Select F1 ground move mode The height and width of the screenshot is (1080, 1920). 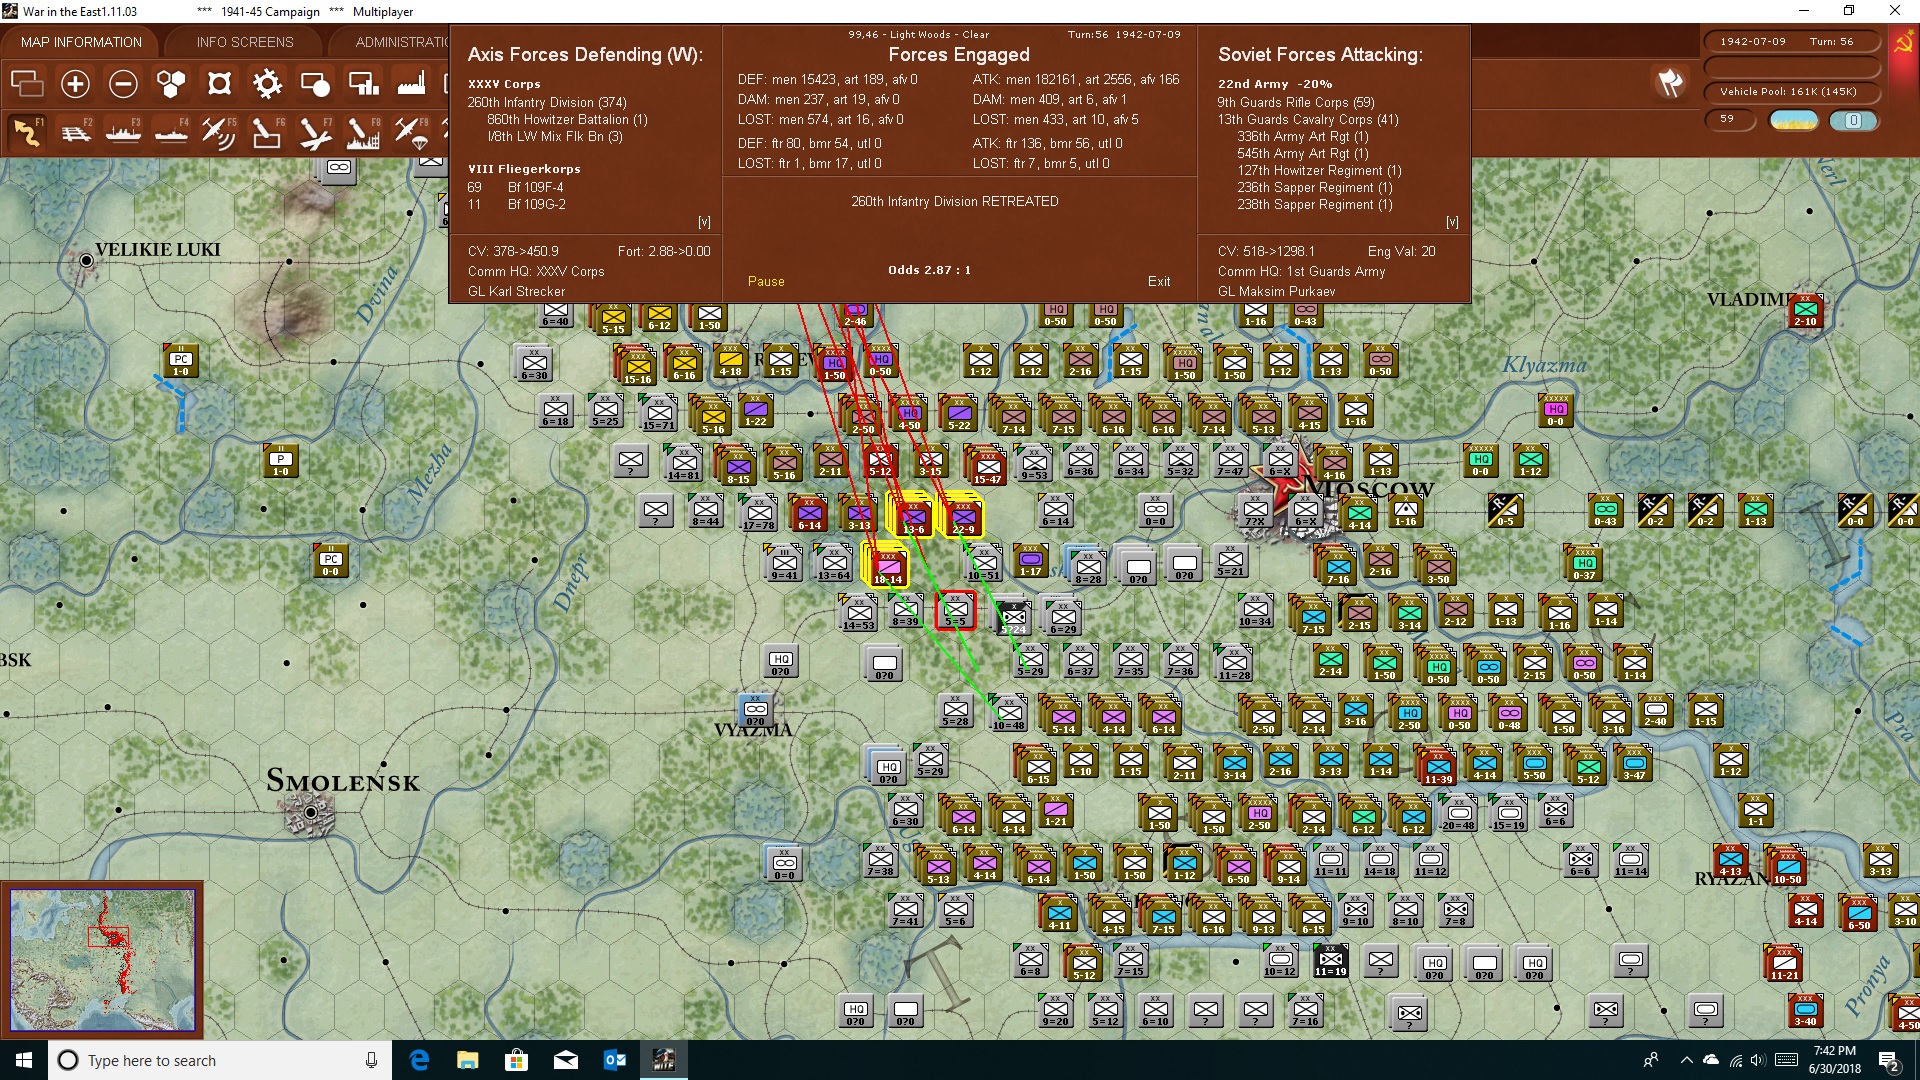click(x=27, y=132)
